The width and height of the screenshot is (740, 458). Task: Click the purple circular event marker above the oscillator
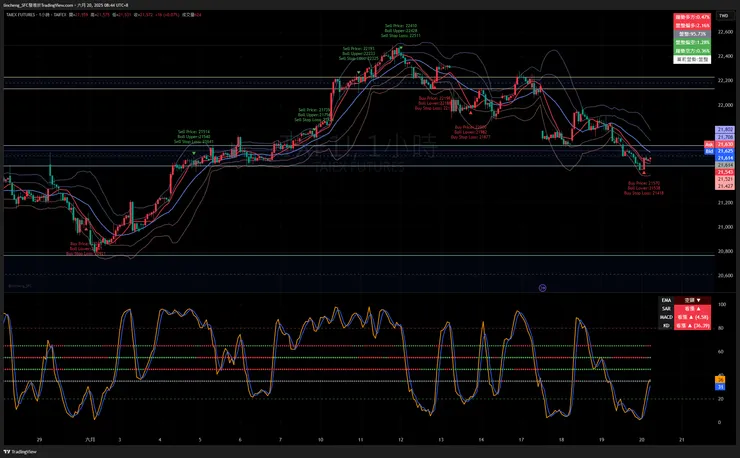point(542,288)
